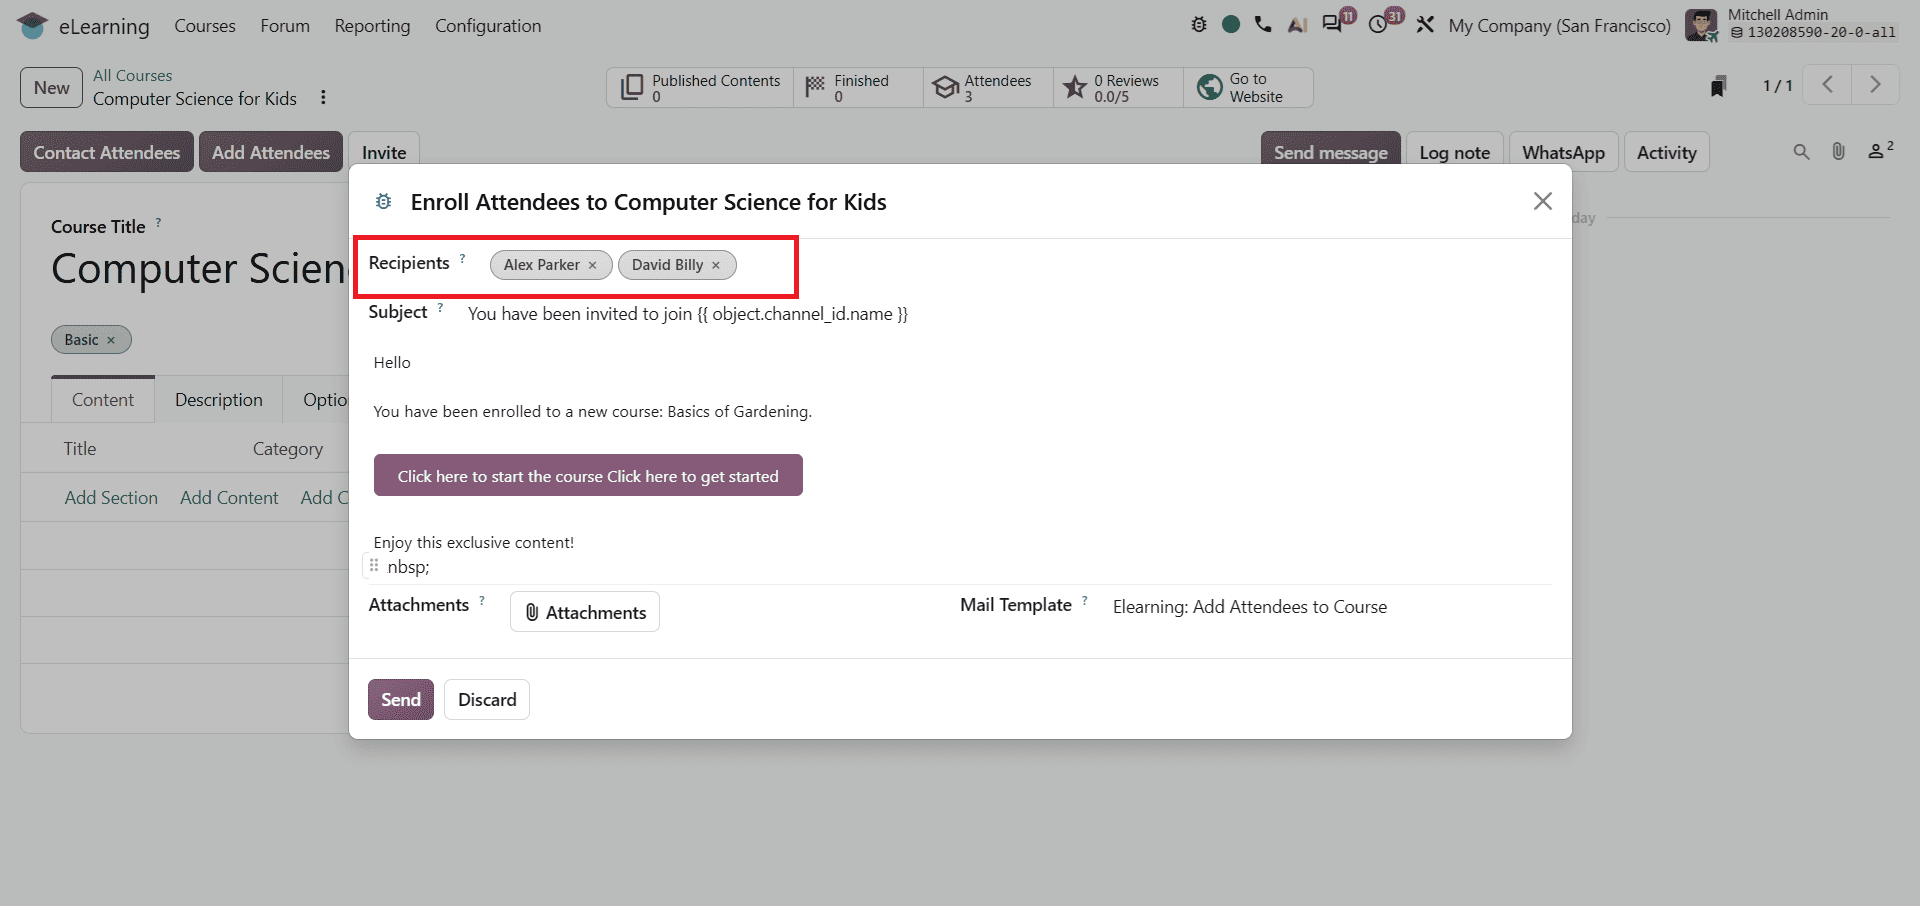The height and width of the screenshot is (912, 1920).
Task: Open the activities clock icon
Action: (x=1379, y=24)
